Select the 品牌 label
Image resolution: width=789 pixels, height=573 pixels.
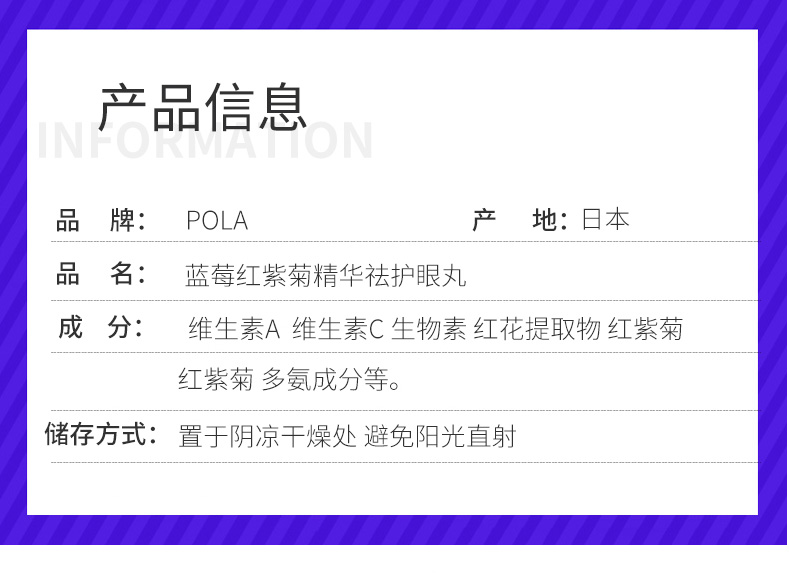[x=101, y=221]
